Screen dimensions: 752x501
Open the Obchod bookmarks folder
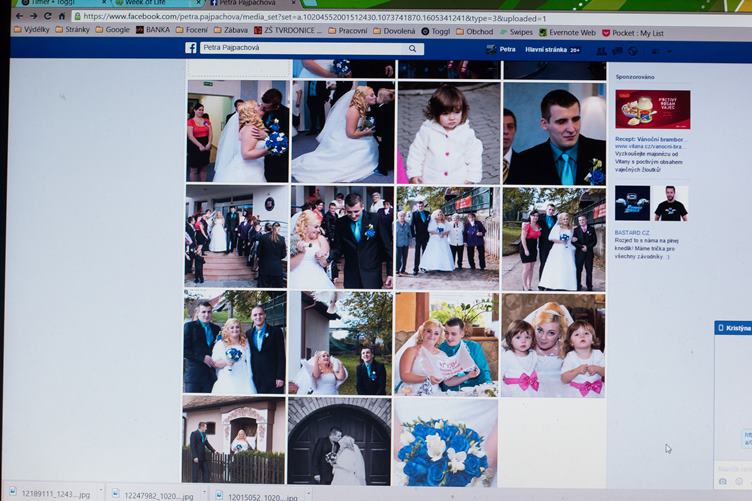474,32
